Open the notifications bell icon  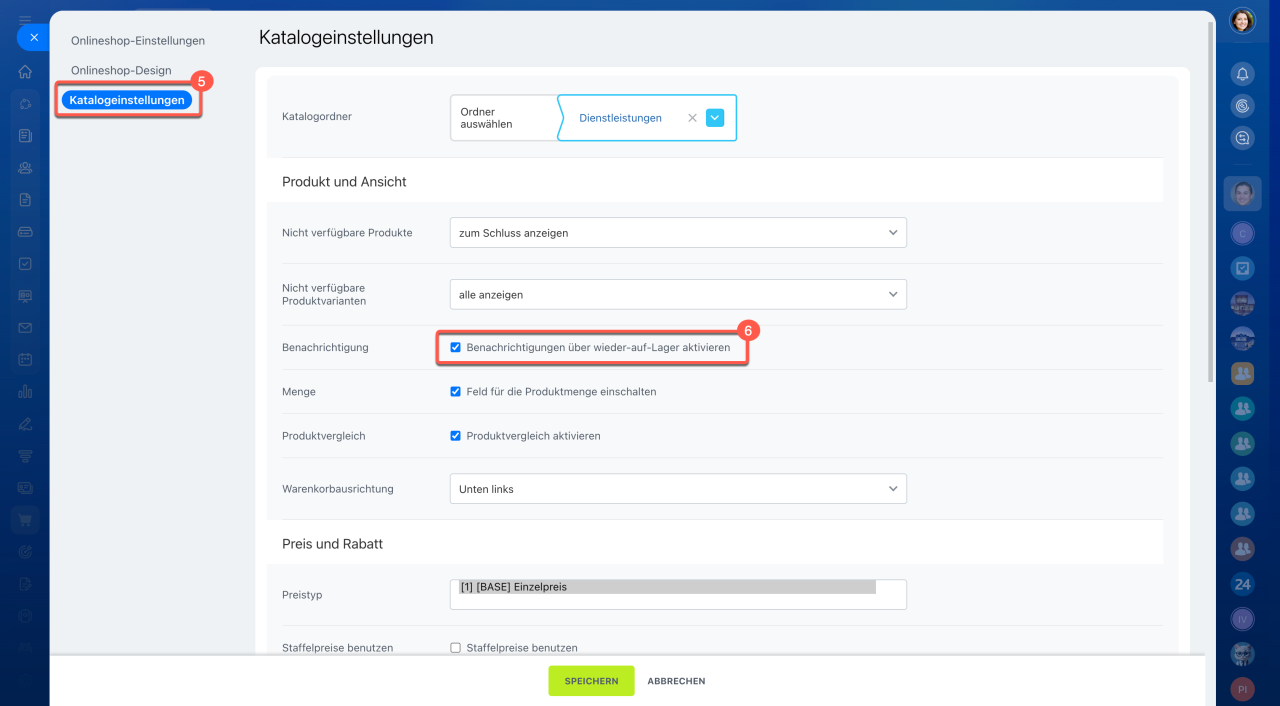pyautogui.click(x=1242, y=73)
